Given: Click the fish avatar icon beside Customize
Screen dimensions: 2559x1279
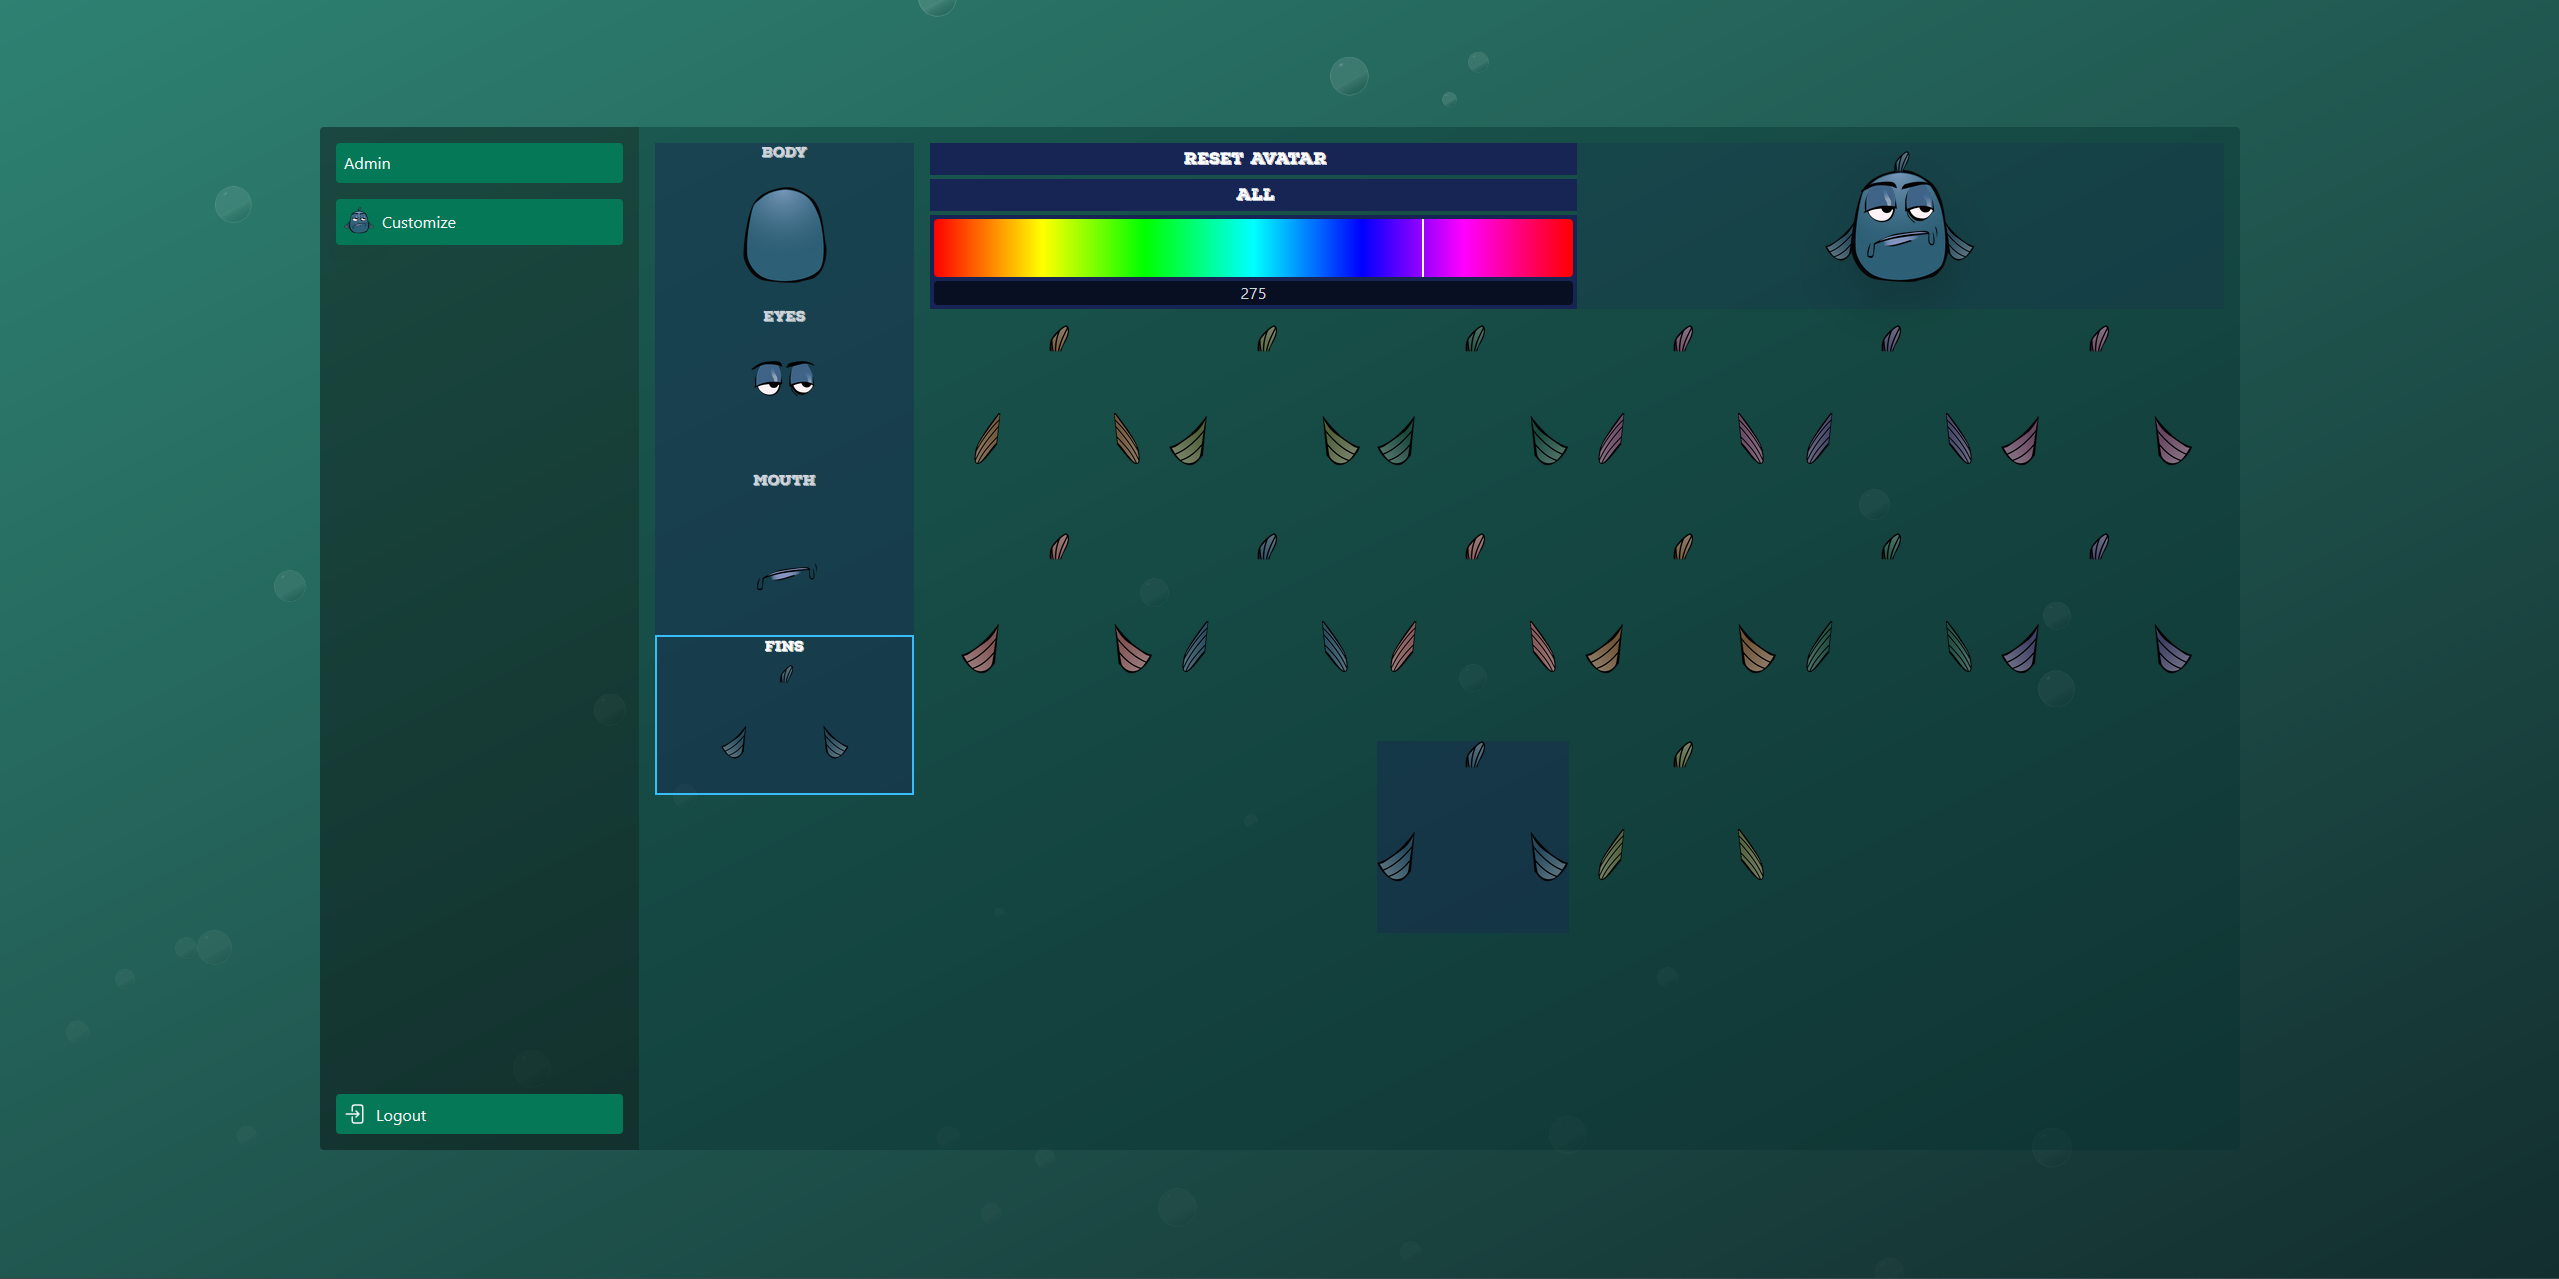Looking at the screenshot, I should click(359, 222).
